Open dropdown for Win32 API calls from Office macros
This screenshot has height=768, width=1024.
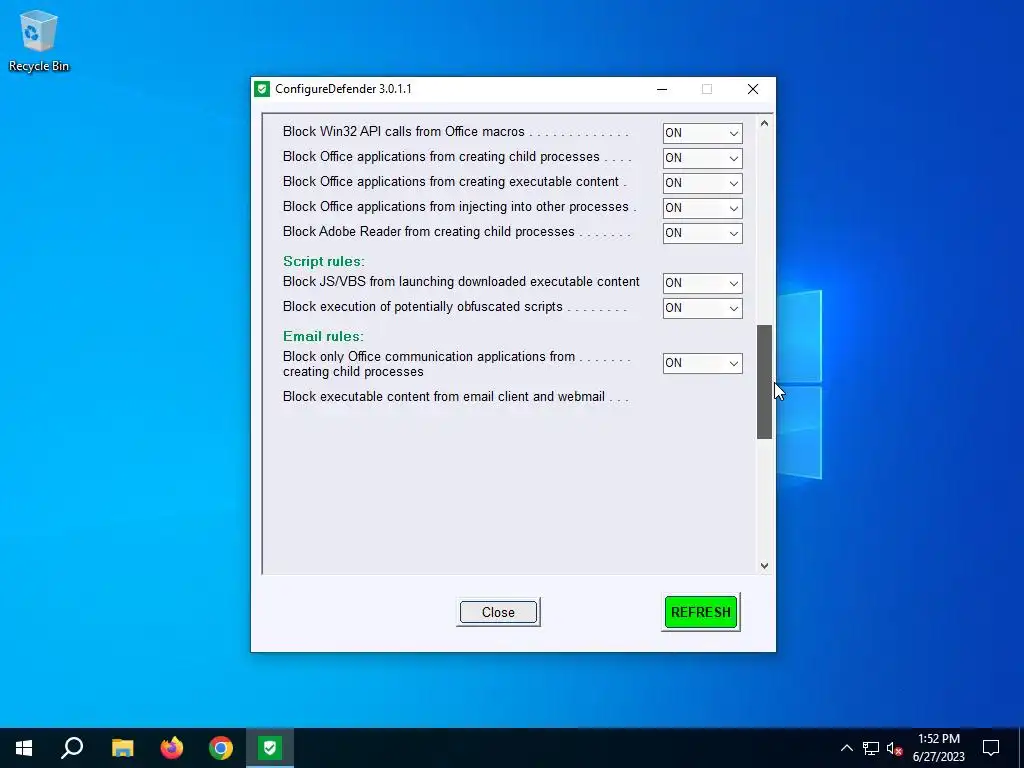703,133
